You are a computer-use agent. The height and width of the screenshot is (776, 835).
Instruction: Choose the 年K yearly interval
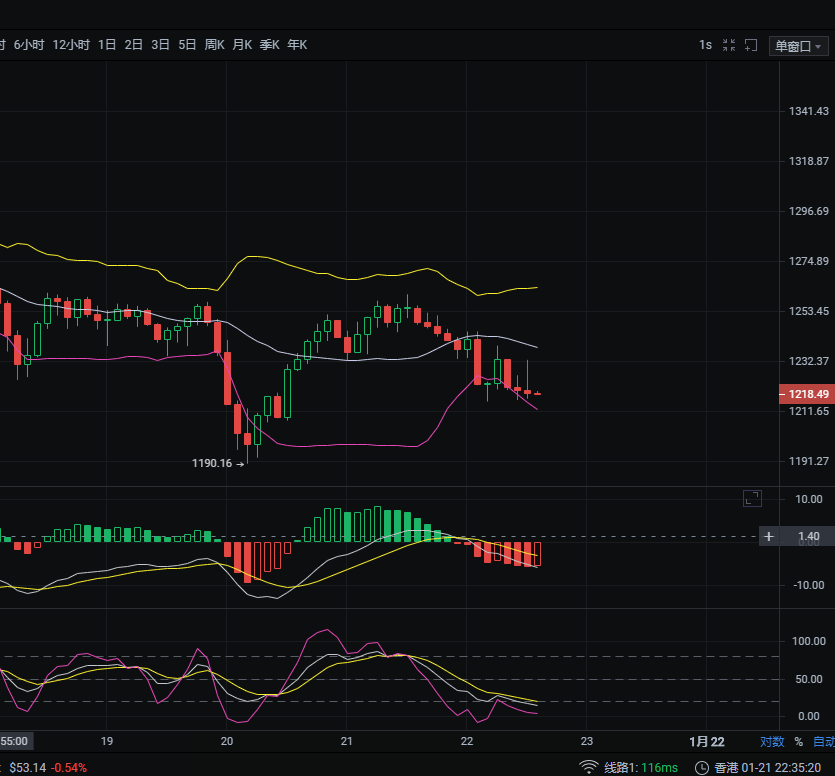point(297,45)
